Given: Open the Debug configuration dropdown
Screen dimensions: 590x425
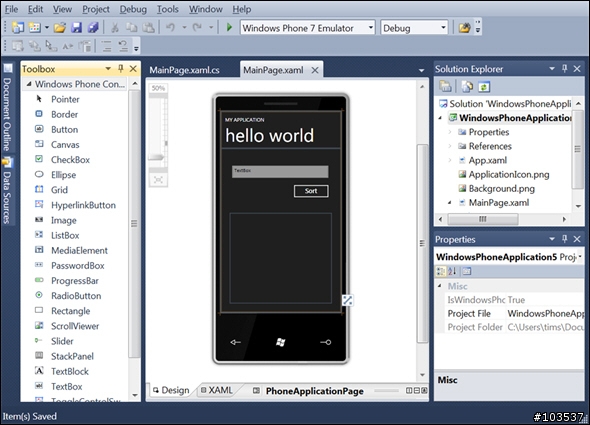Looking at the screenshot, I should click(x=414, y=28).
